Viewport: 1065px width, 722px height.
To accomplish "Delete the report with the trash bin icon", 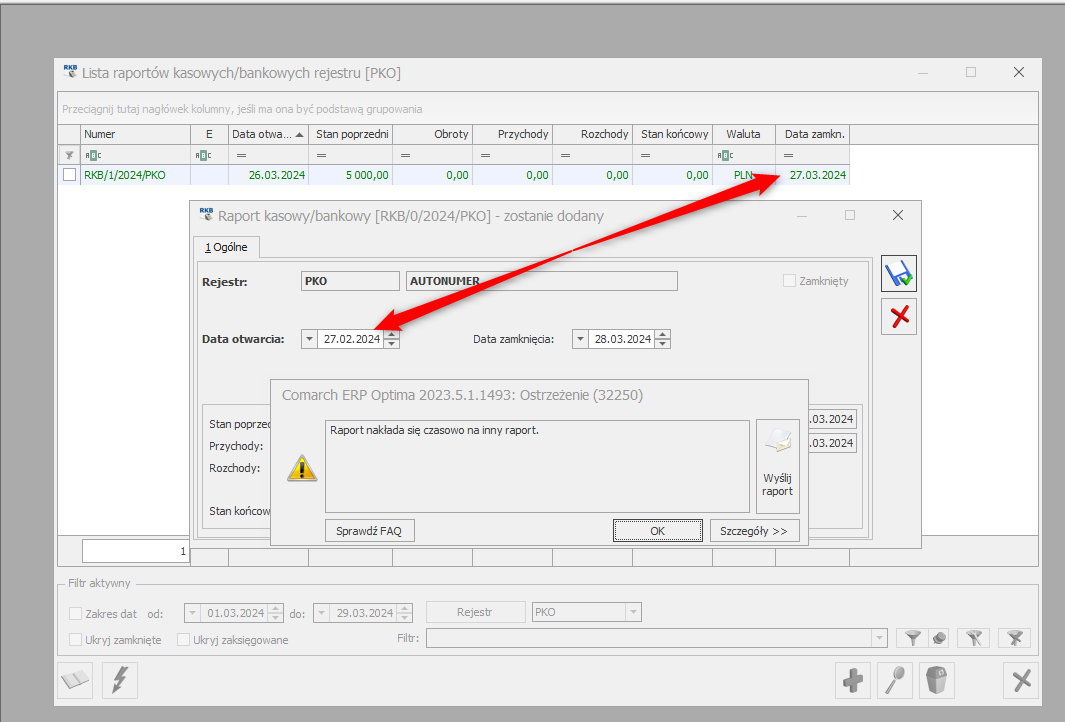I will [x=937, y=680].
